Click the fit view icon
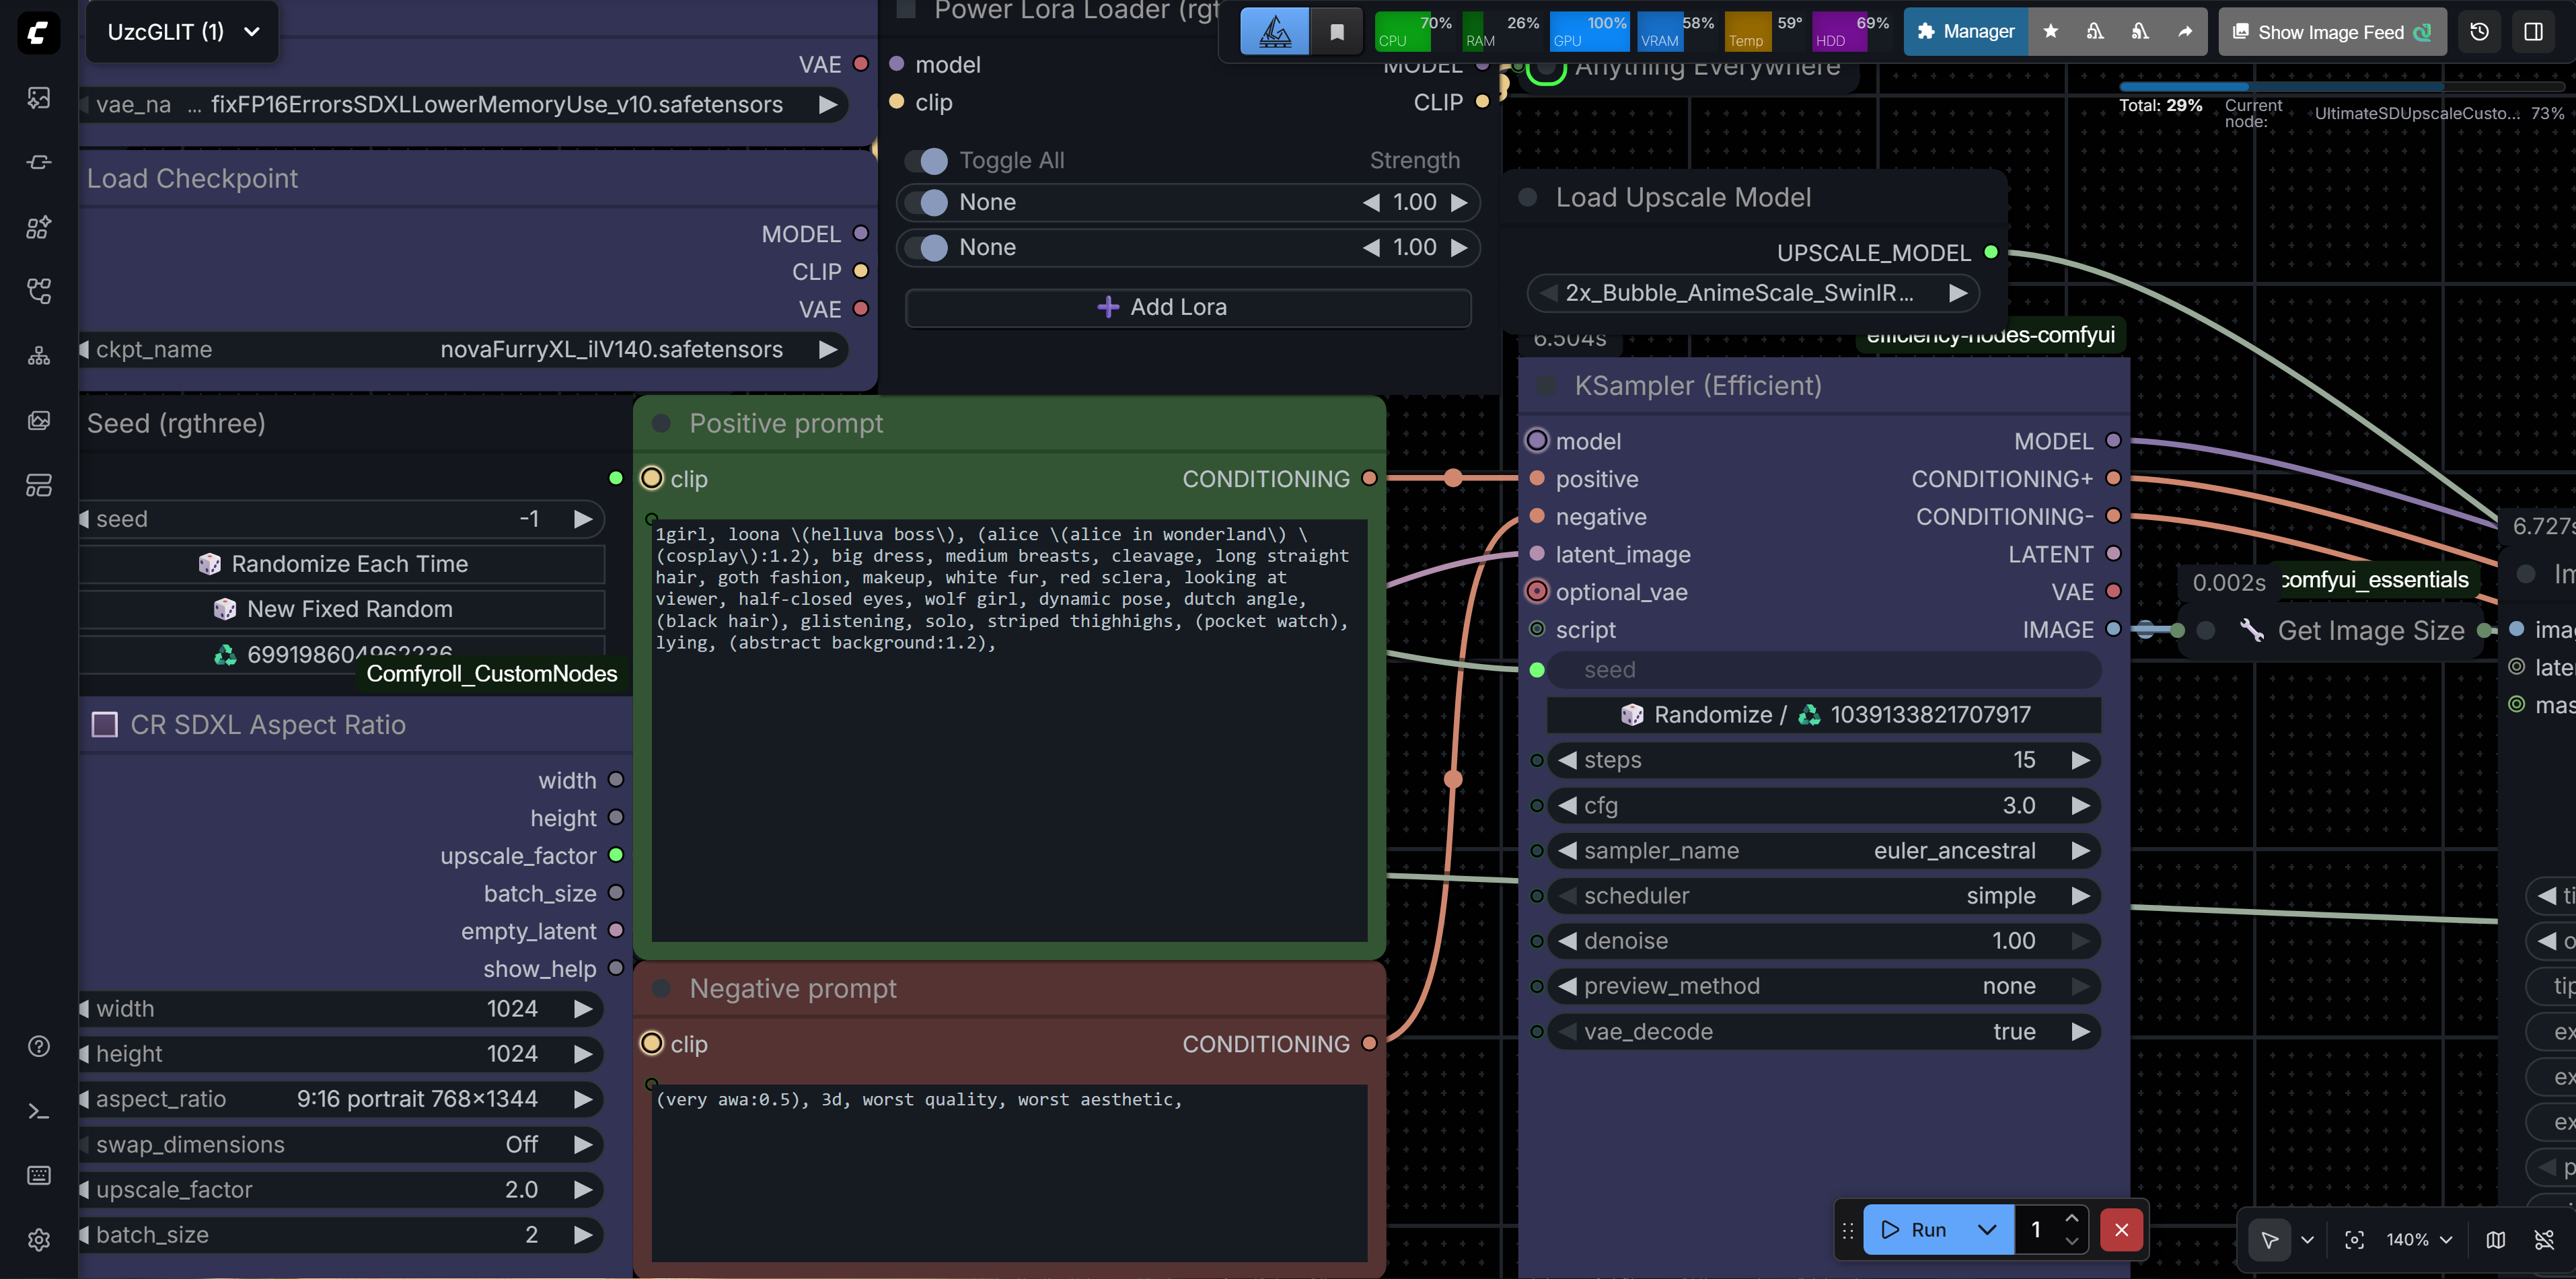Image resolution: width=2576 pixels, height=1279 pixels. pyautogui.click(x=2354, y=1240)
